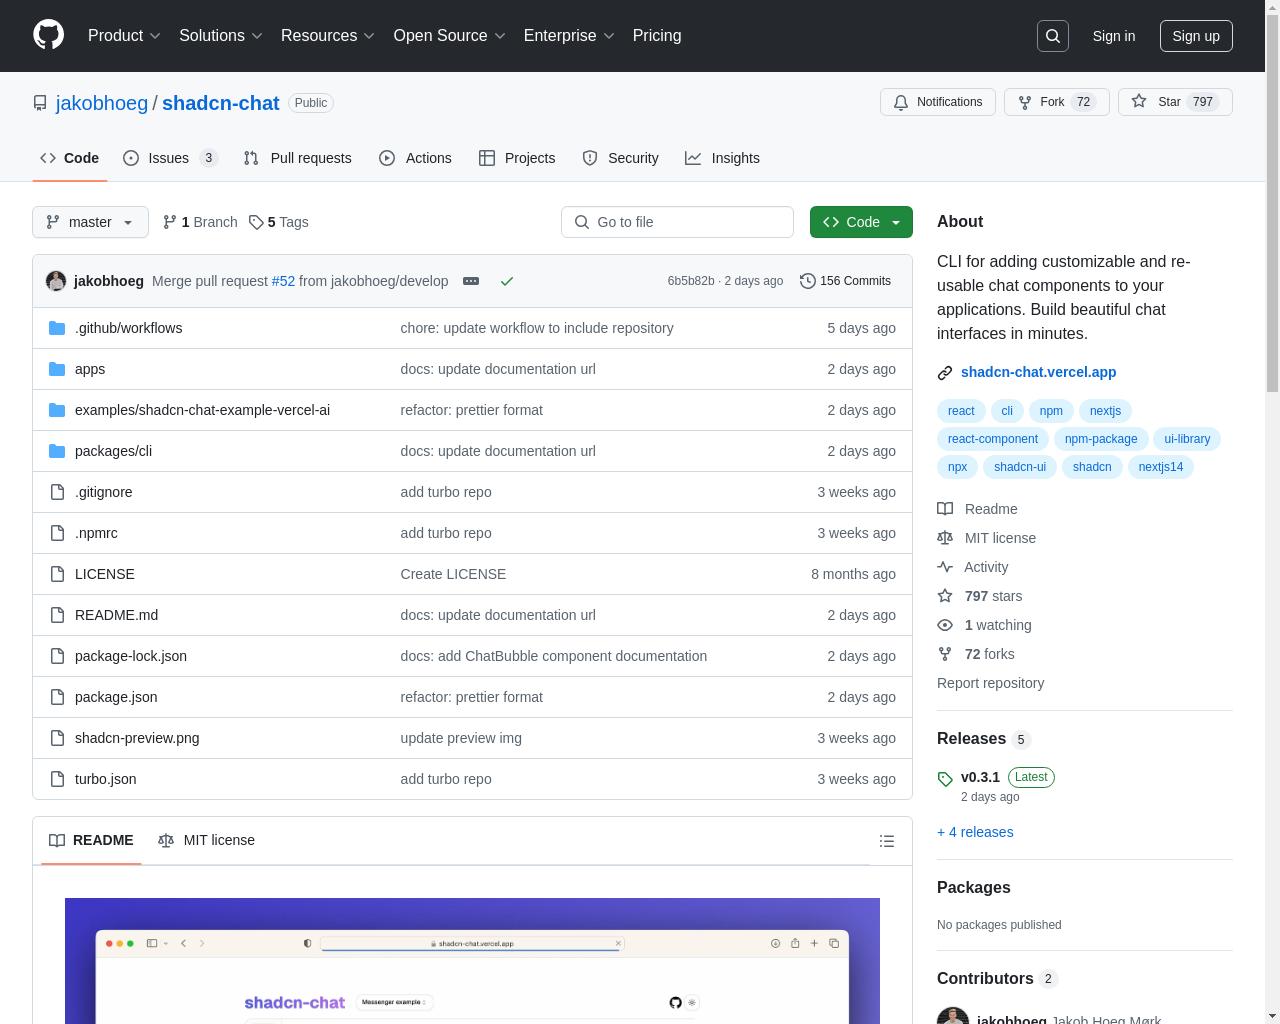Fork the repository
Viewport: 1280px width, 1024px height.
1056,102
